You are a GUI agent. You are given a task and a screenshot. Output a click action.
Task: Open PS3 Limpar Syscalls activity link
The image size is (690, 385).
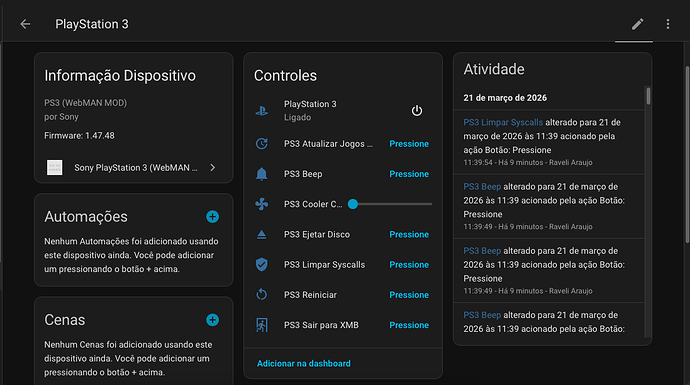coord(503,122)
